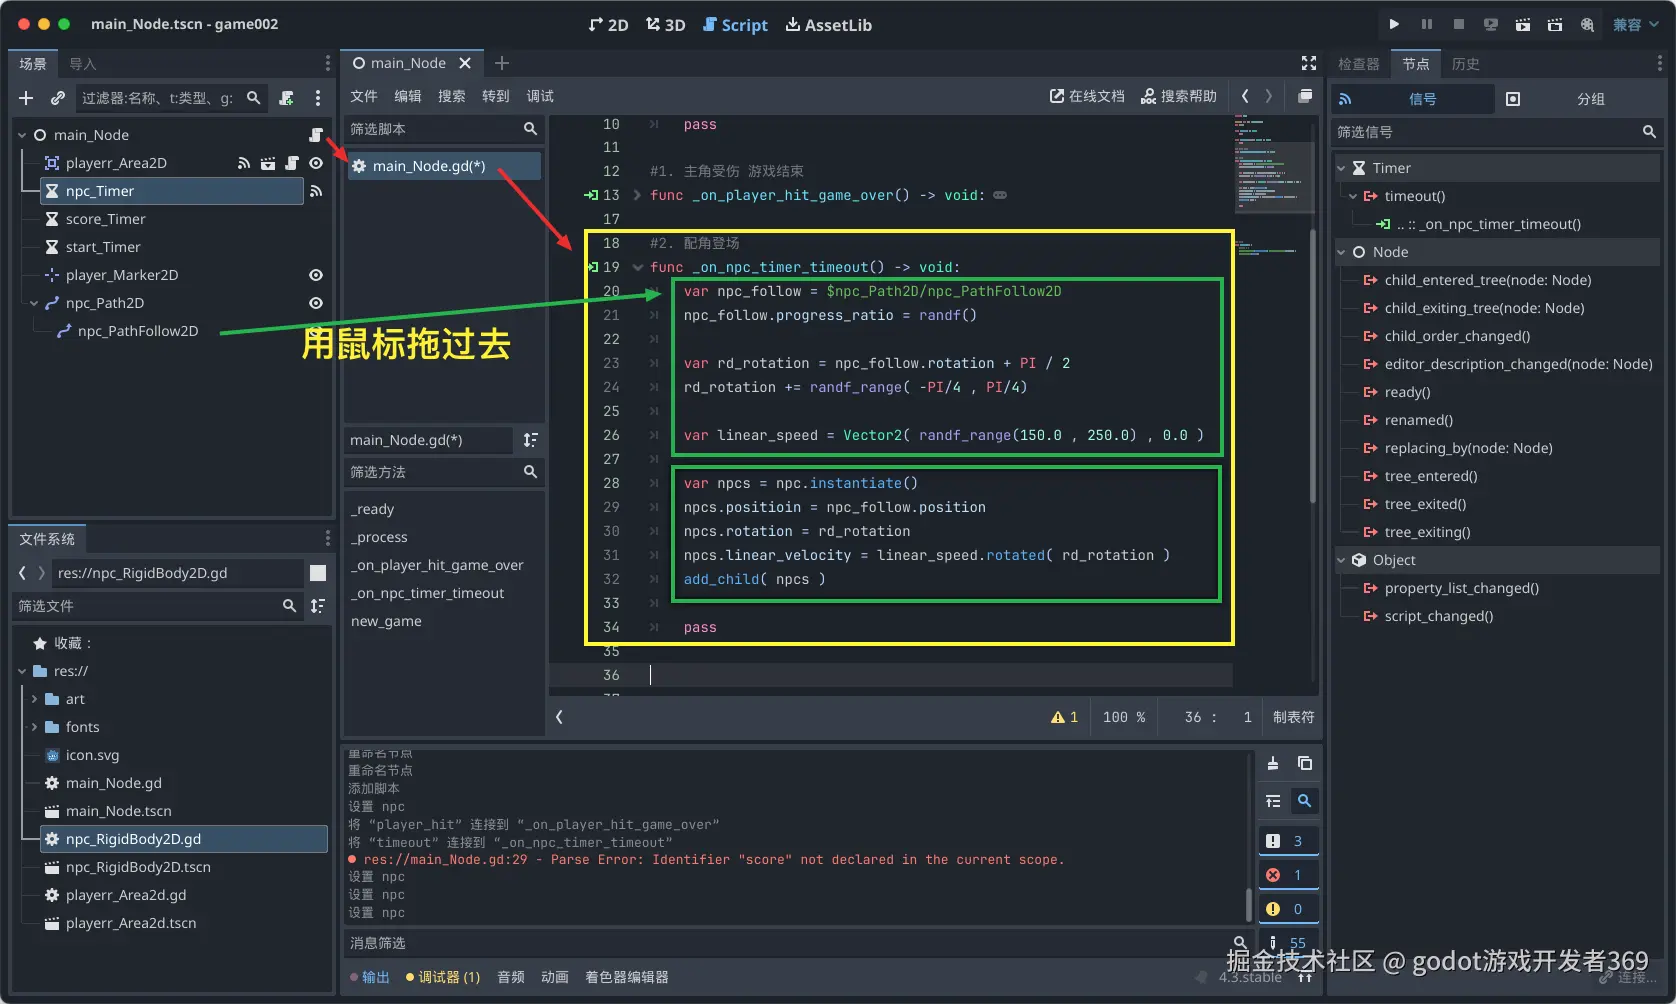Stop the running project
Viewport: 1676px width, 1004px height.
1459,24
